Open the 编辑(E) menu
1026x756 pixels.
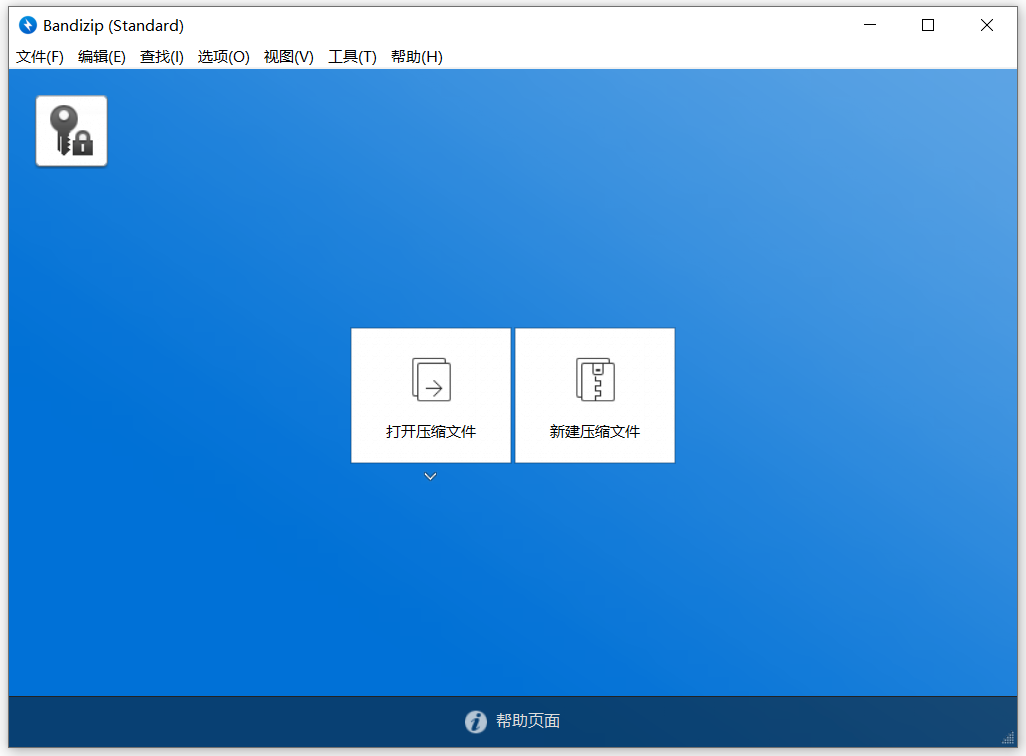[101, 57]
